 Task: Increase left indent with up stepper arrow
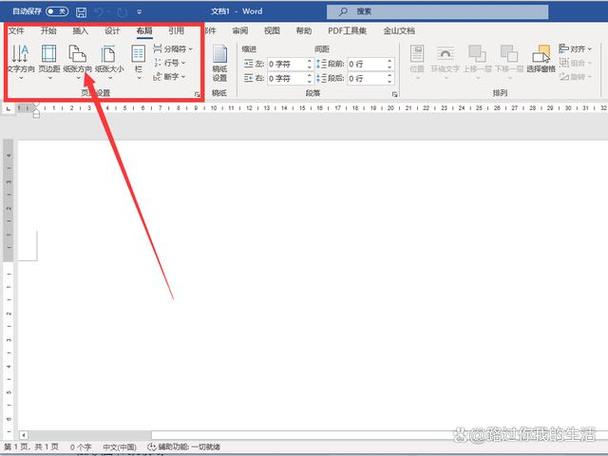click(x=309, y=61)
